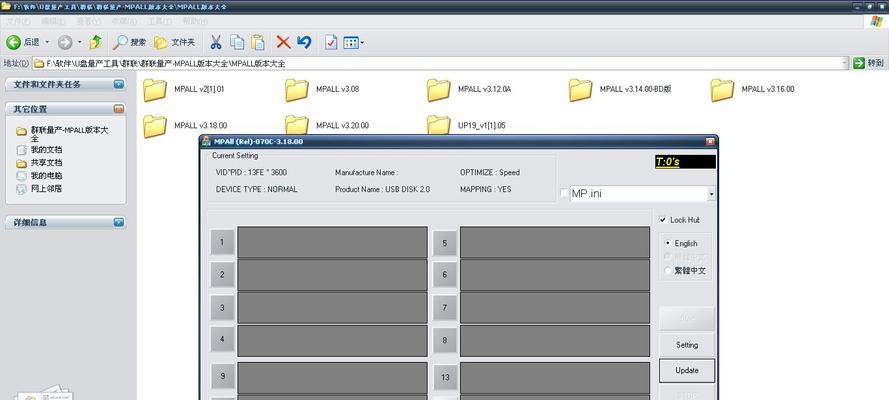Select the MPALL v3.18.00 folder
Viewport: 889px width, 400px height.
click(185, 125)
